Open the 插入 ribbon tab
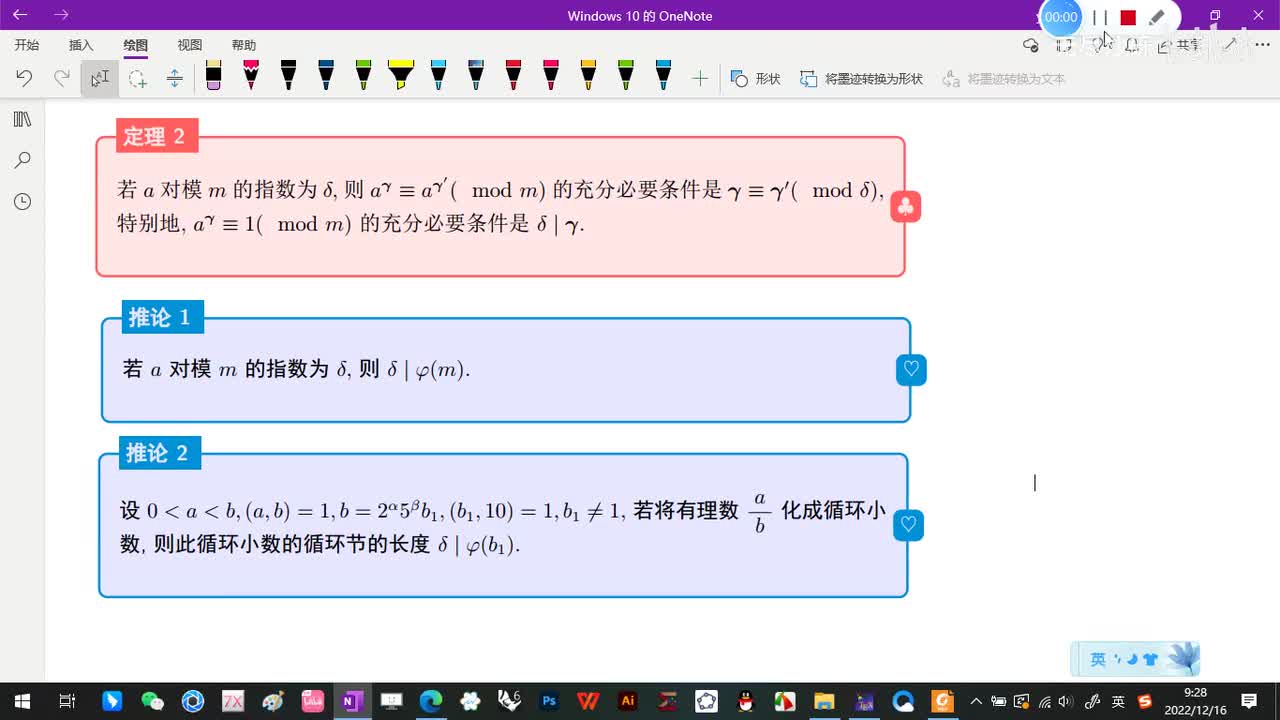 (81, 45)
